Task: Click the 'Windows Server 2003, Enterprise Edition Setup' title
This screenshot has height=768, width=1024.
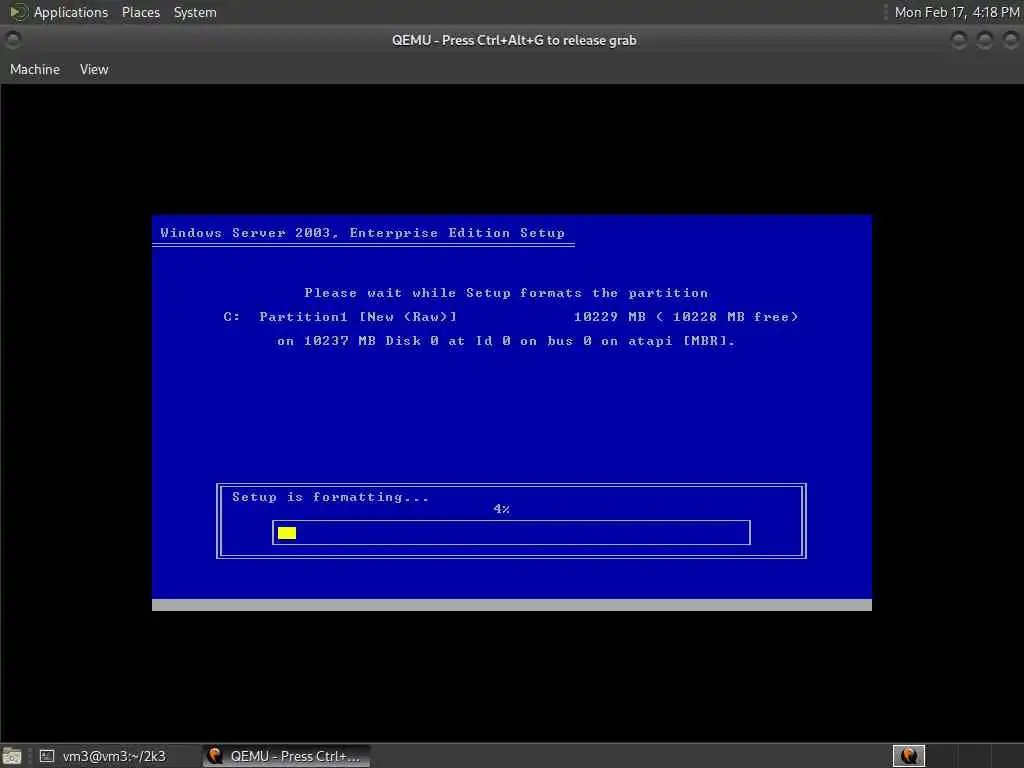Action: 362,233
